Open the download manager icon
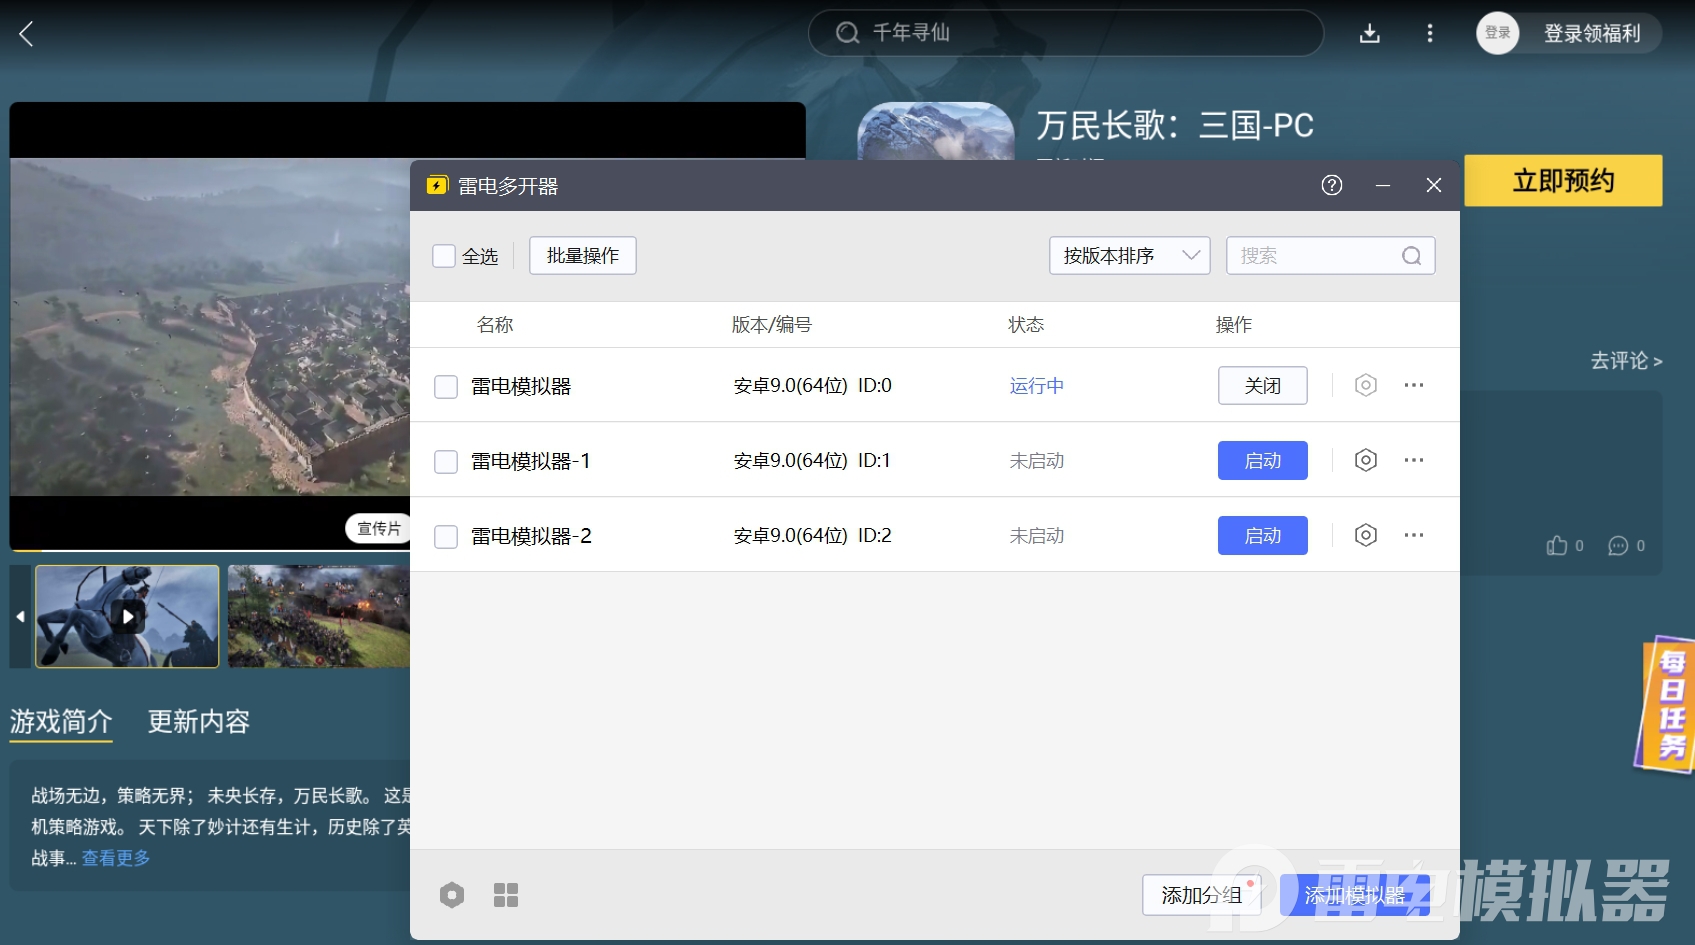The image size is (1695, 945). pos(1369,34)
